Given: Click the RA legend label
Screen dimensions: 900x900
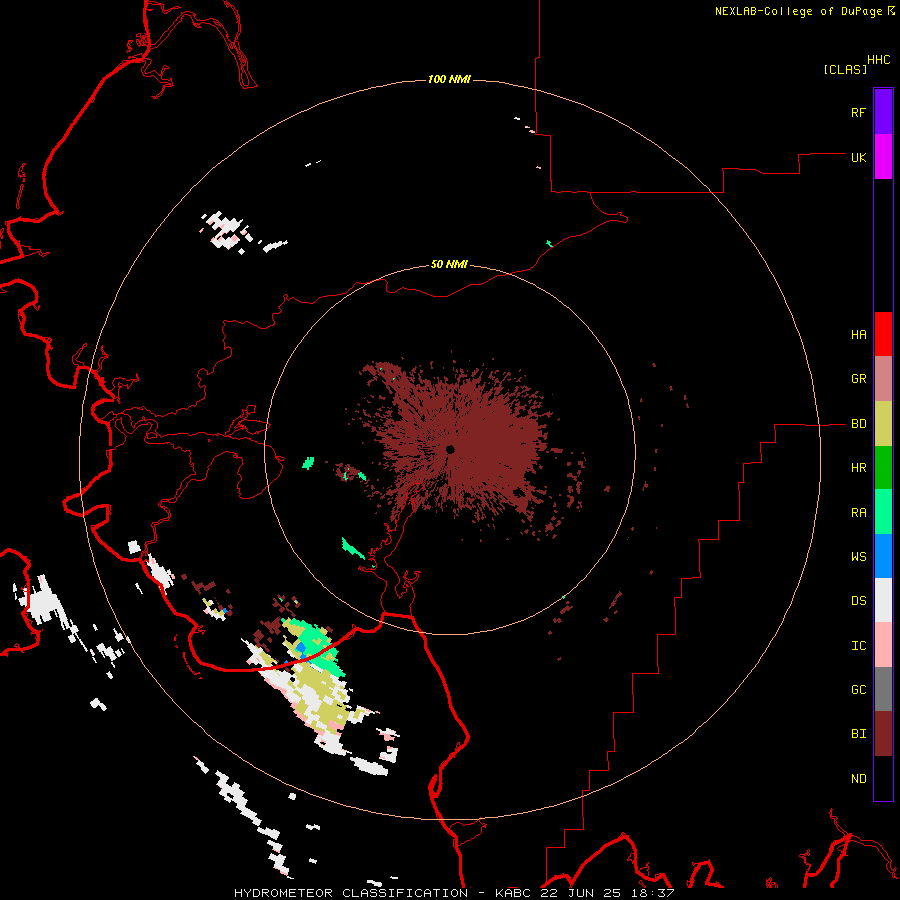Looking at the screenshot, I should click(x=858, y=513).
